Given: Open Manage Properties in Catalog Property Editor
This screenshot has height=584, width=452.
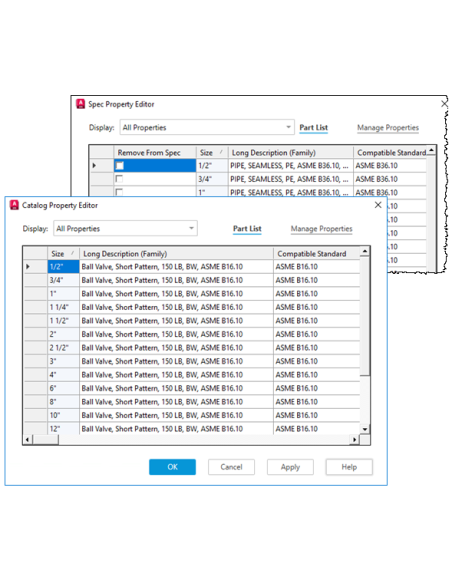Looking at the screenshot, I should pyautogui.click(x=321, y=229).
